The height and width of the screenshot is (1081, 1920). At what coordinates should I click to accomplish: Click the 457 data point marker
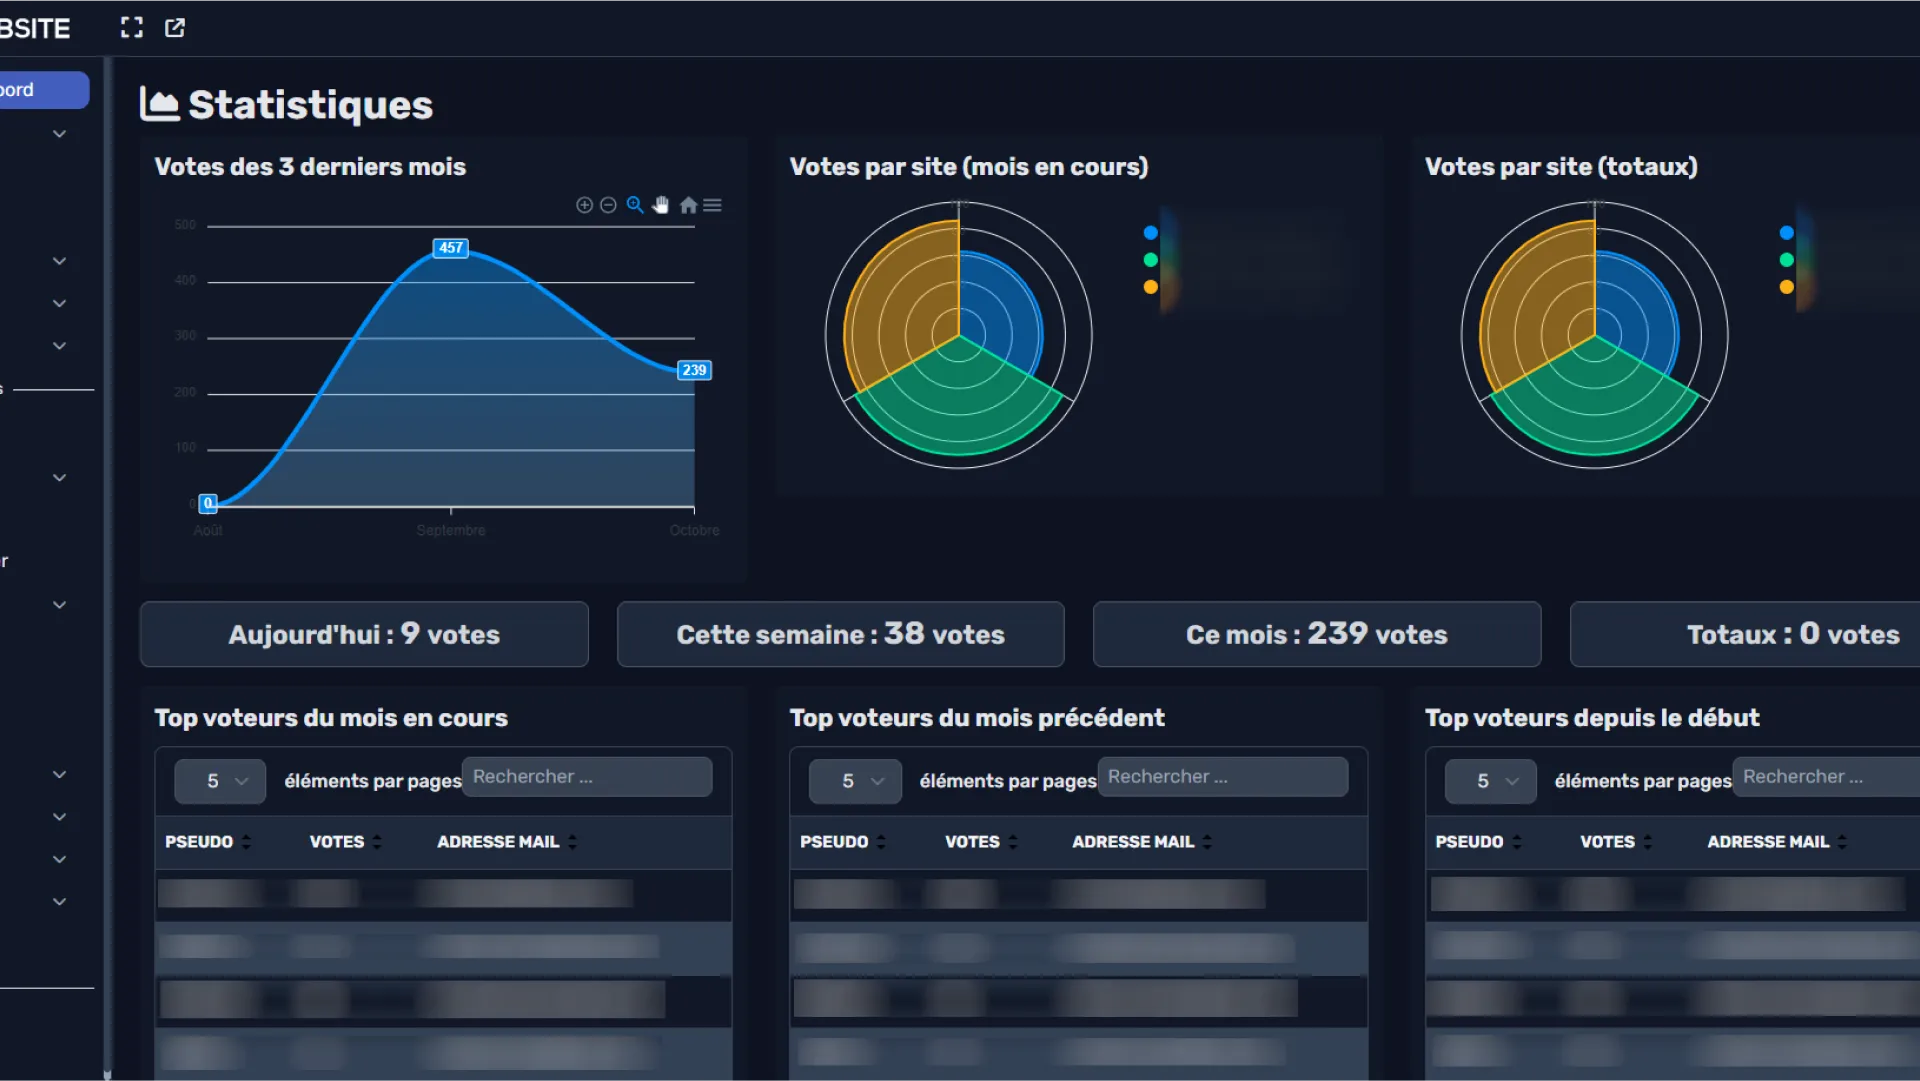tap(451, 248)
